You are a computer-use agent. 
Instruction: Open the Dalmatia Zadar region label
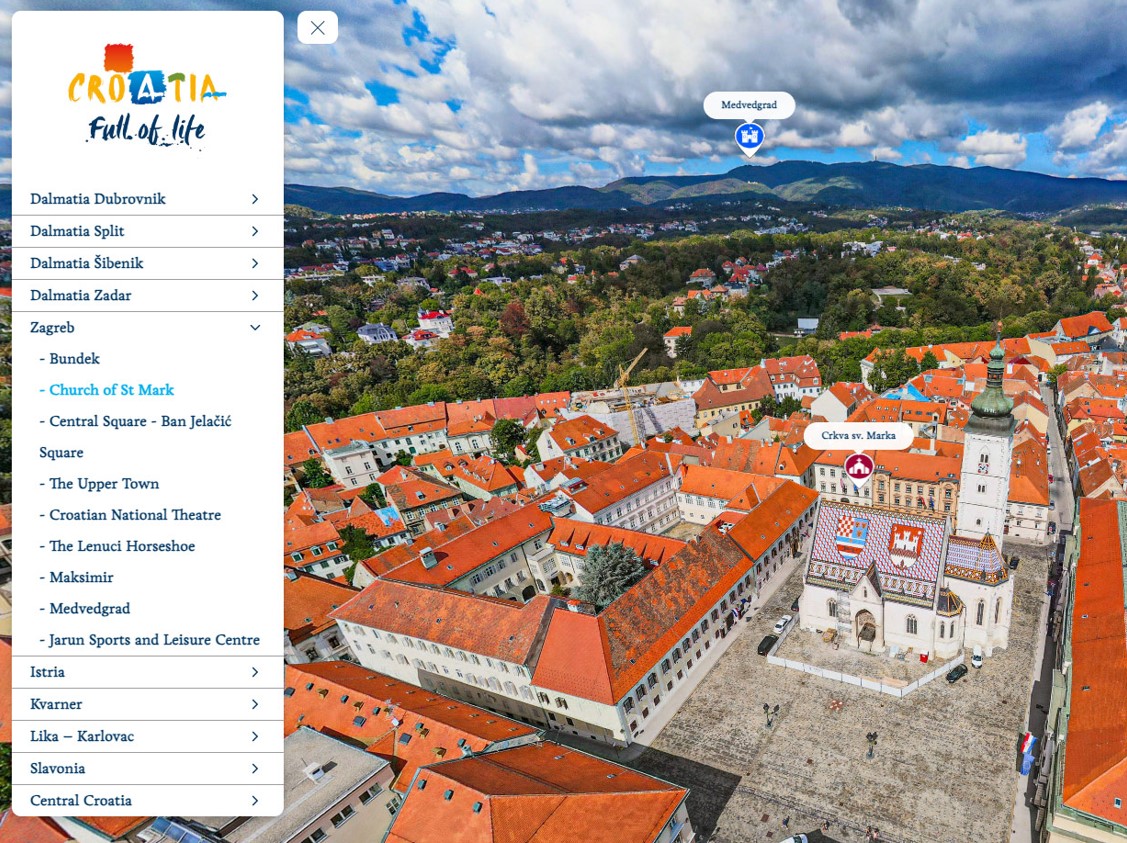click(x=80, y=295)
